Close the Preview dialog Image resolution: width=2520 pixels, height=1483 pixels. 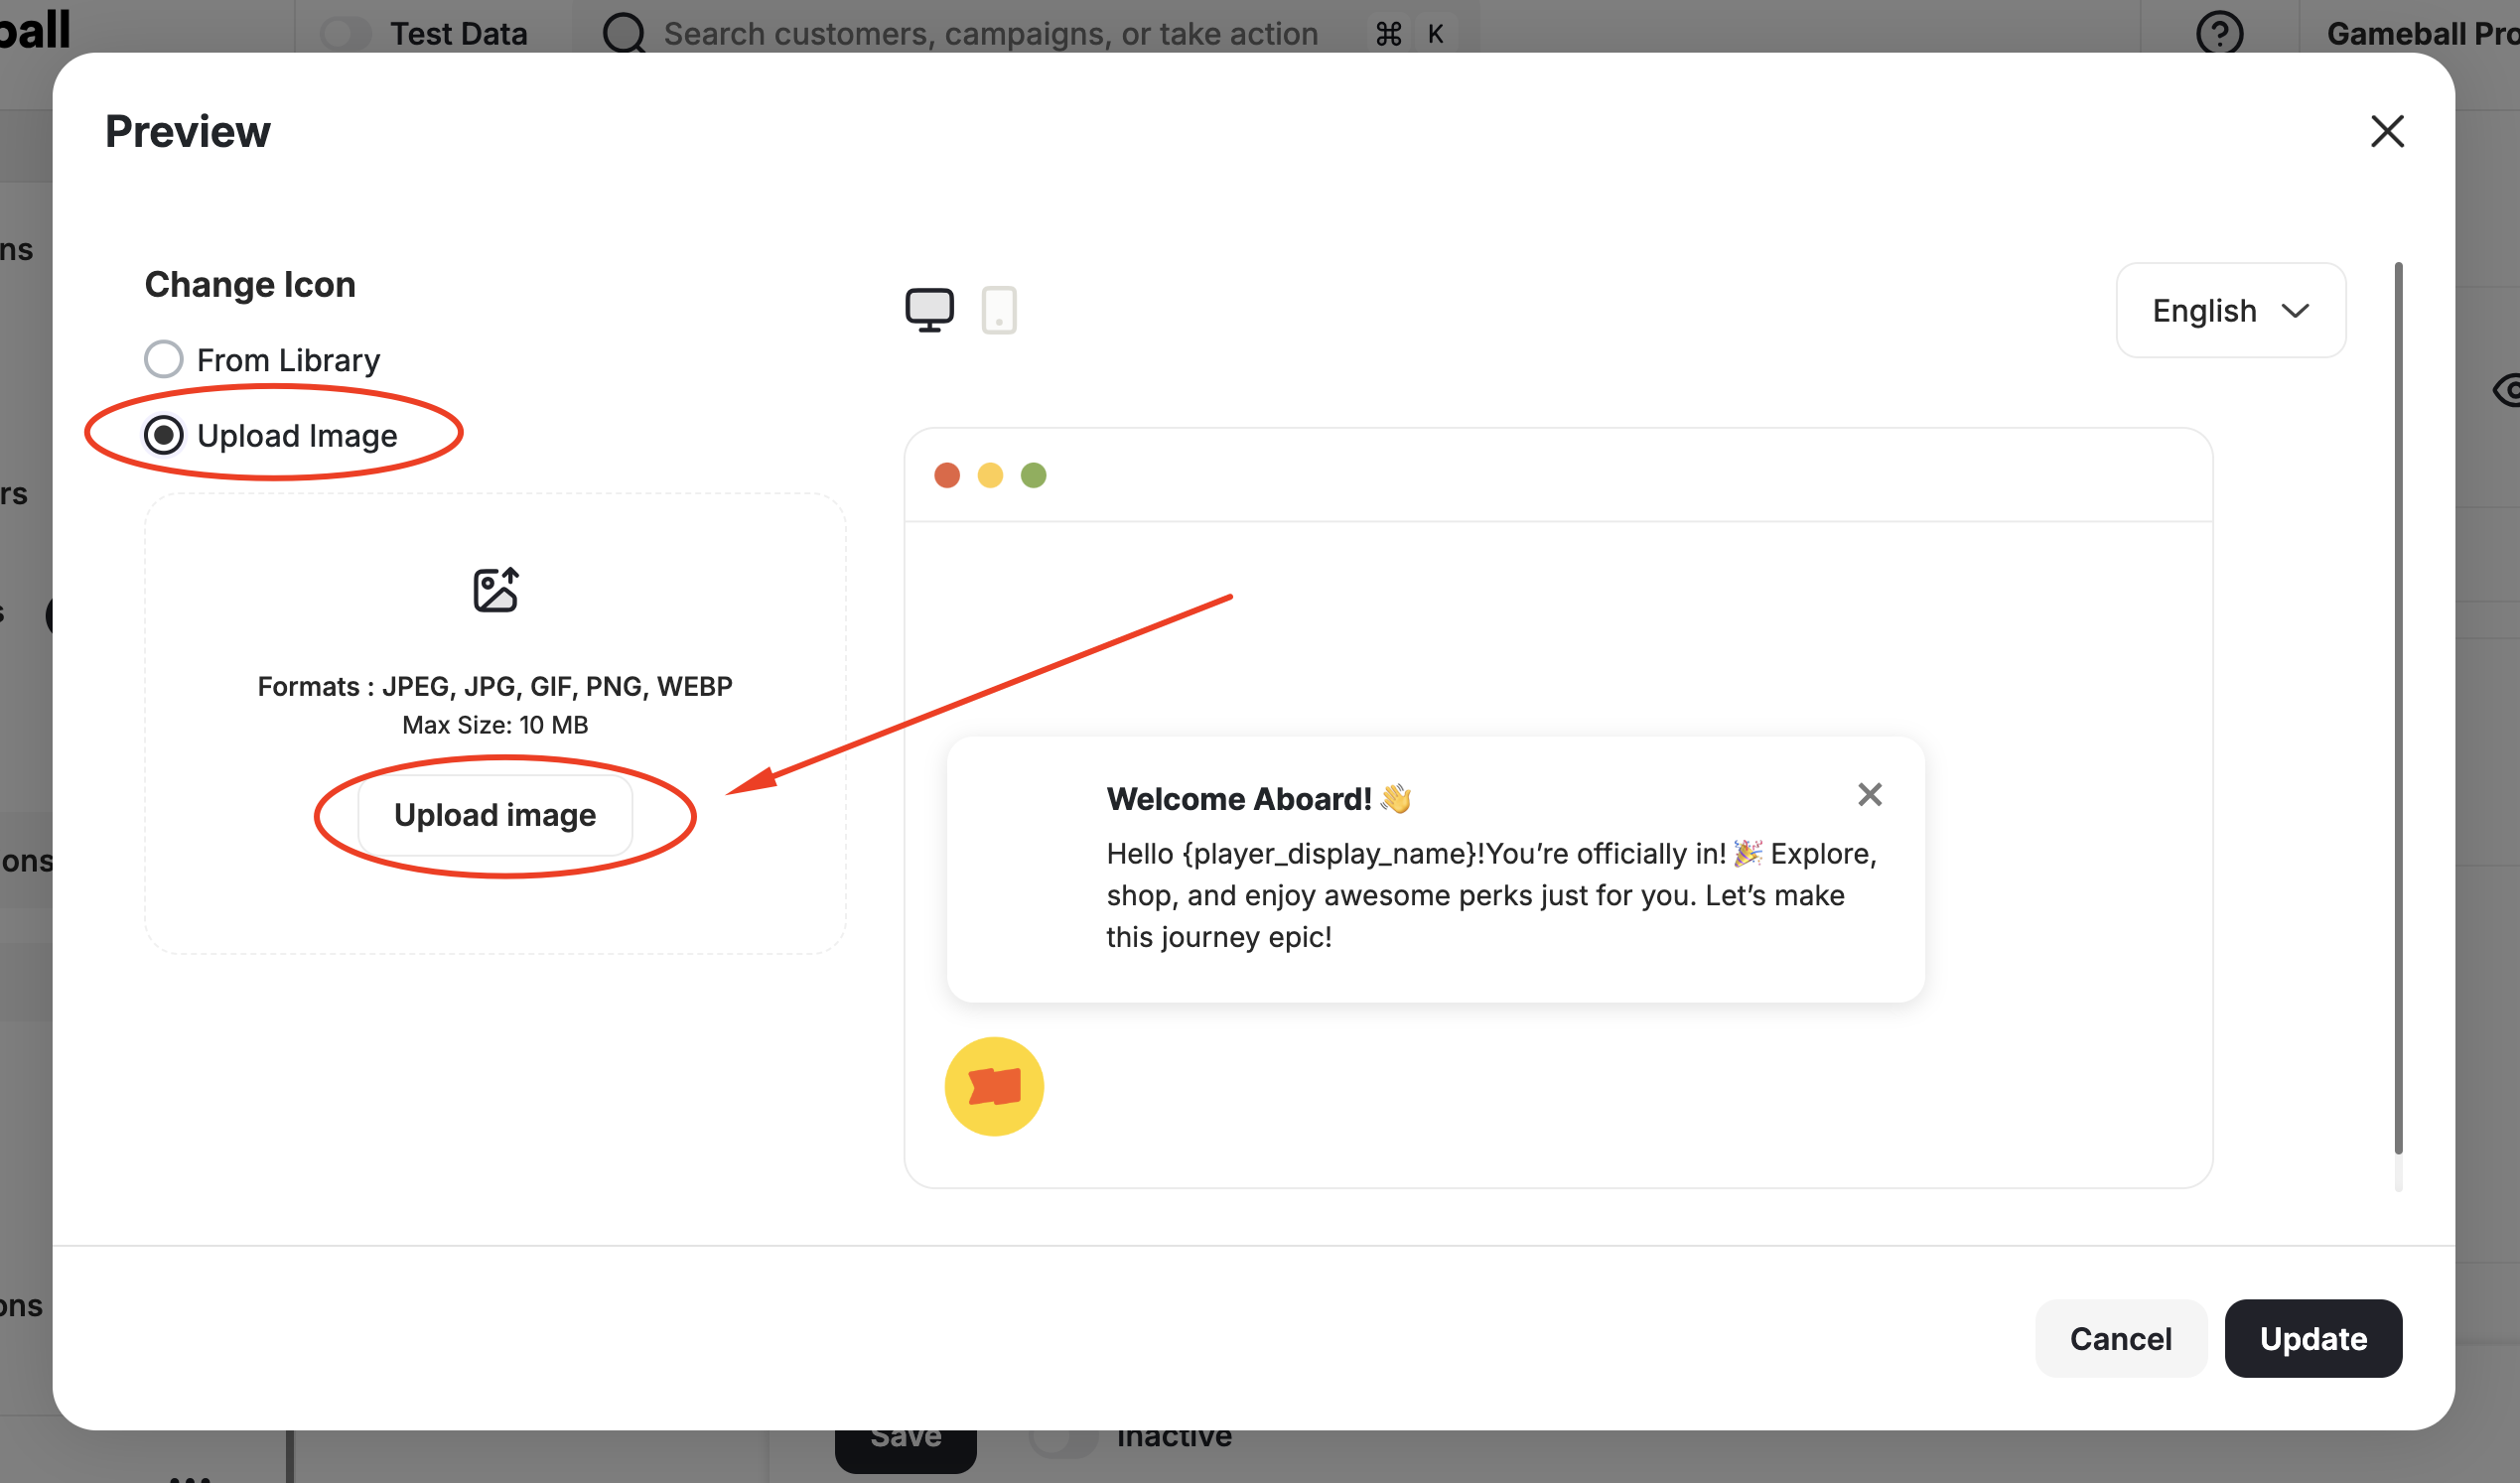(x=2388, y=131)
